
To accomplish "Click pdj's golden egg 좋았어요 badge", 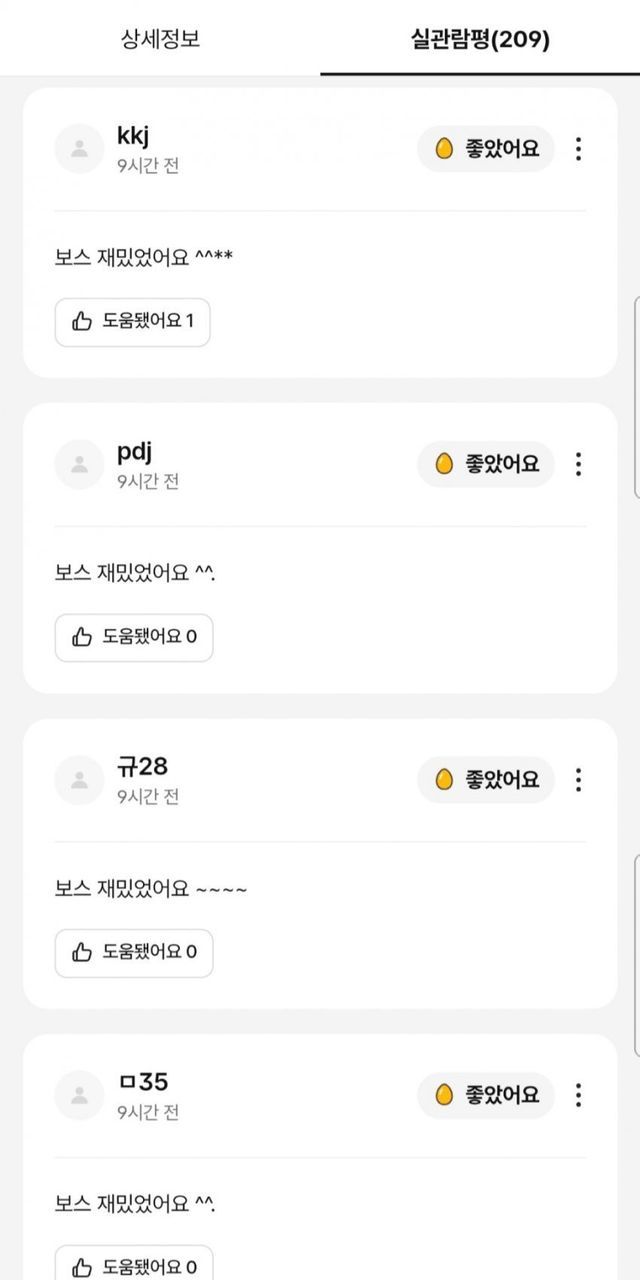I will pos(486,464).
